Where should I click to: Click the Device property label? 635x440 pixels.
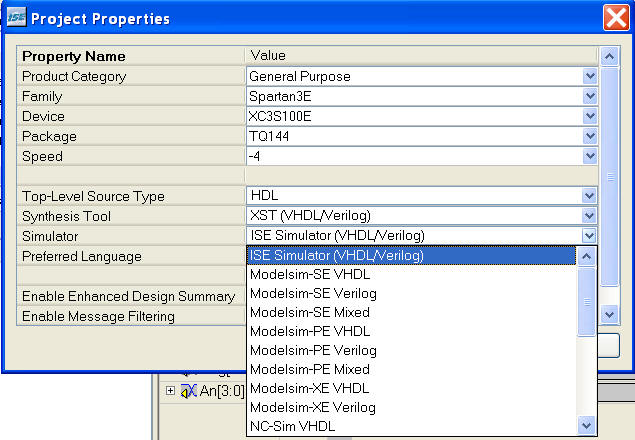point(43,116)
